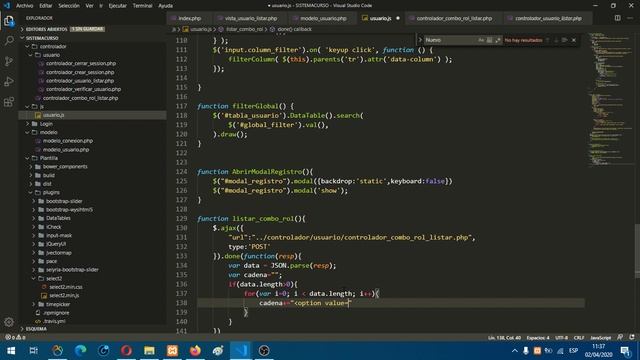Toggle match case in find widget

[481, 40]
